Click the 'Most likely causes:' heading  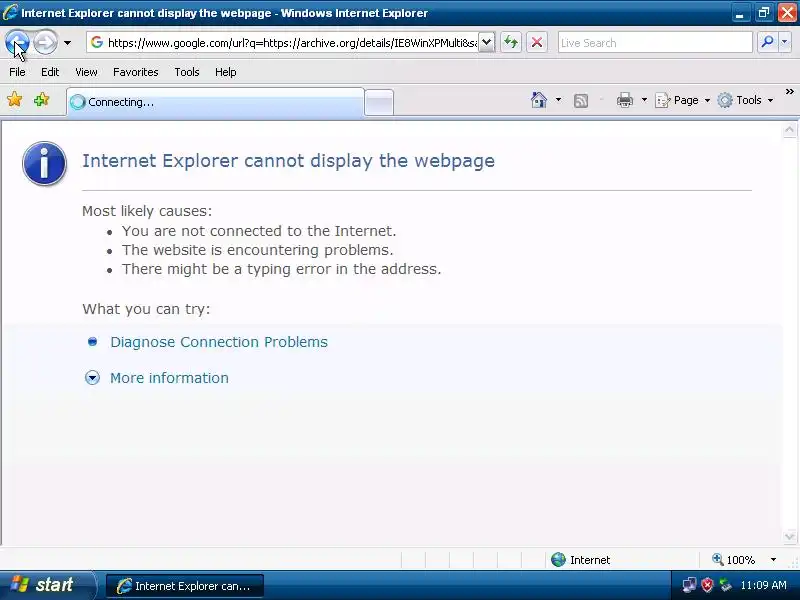click(x=147, y=211)
